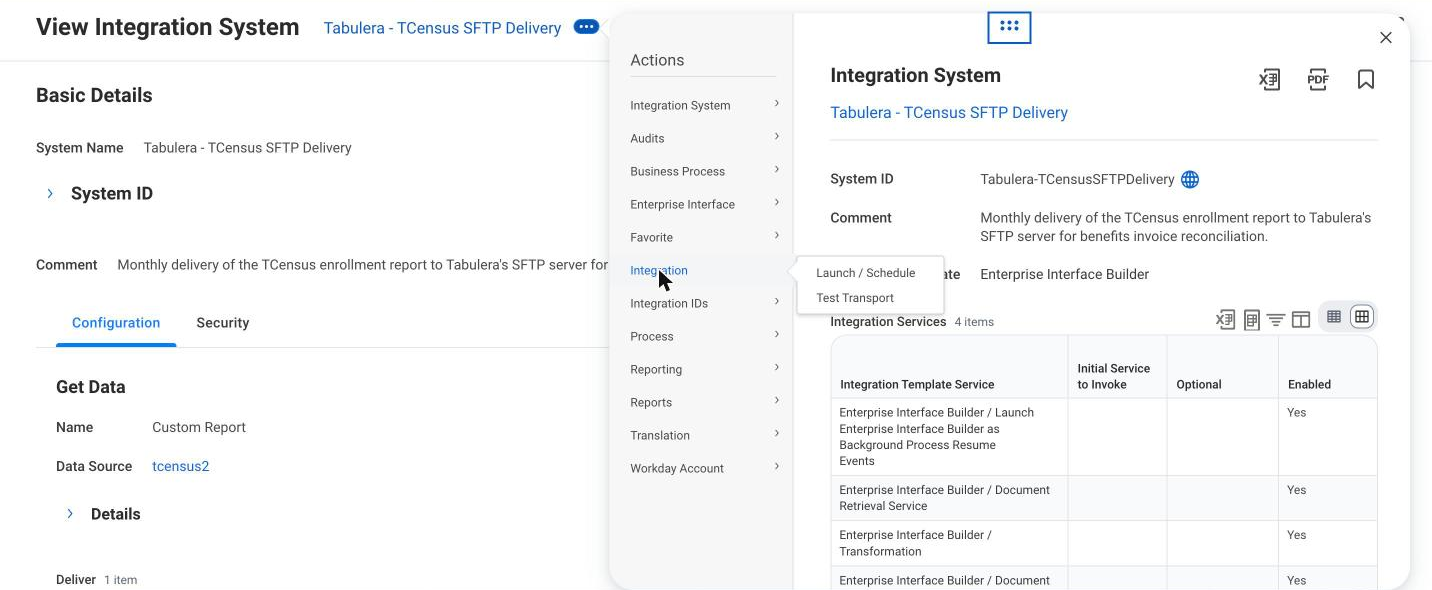
Task: Open the Workday Account action item
Action: pos(677,469)
